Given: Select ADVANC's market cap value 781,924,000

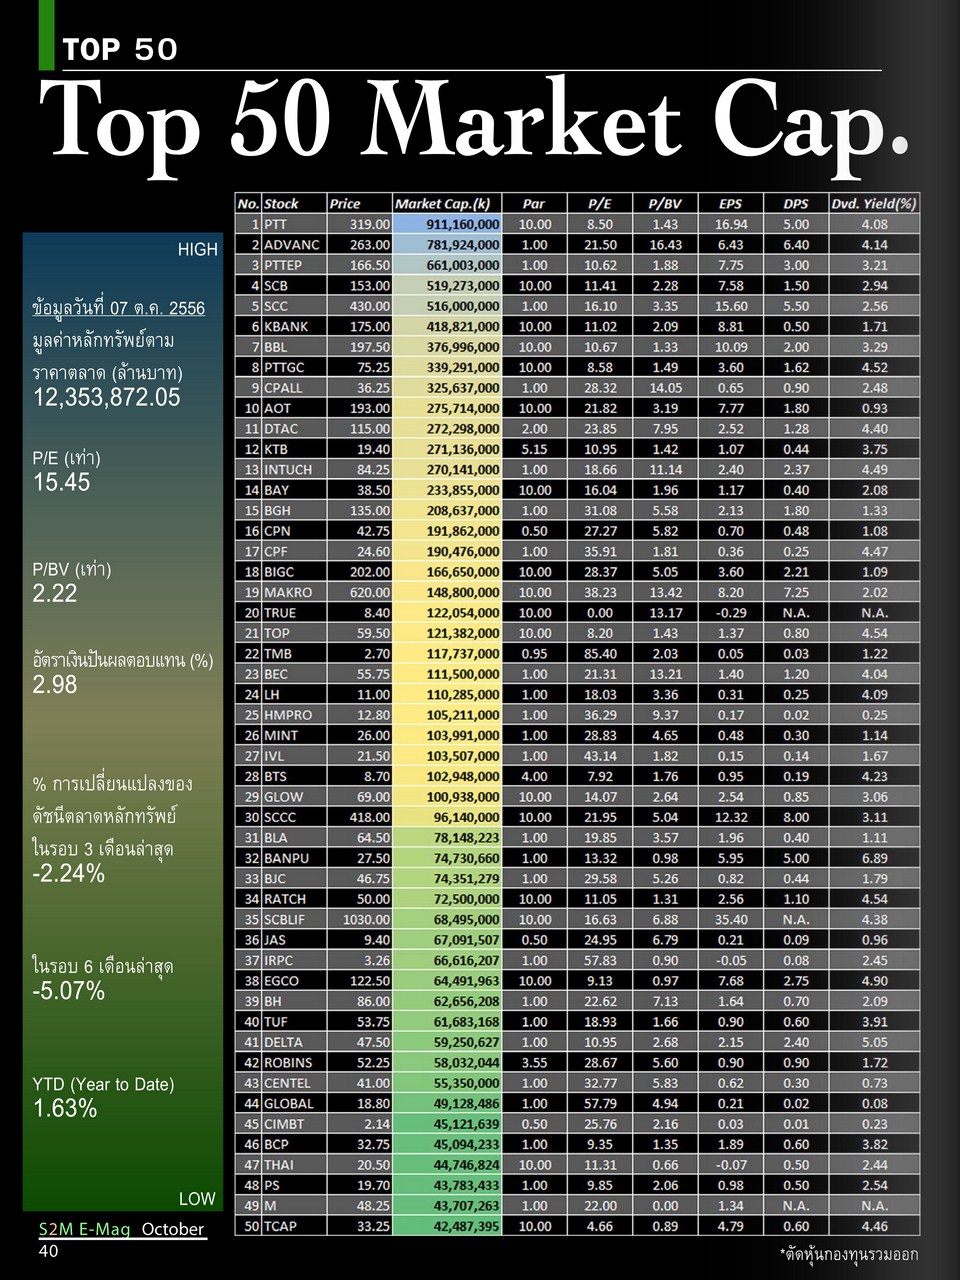Looking at the screenshot, I should (447, 244).
